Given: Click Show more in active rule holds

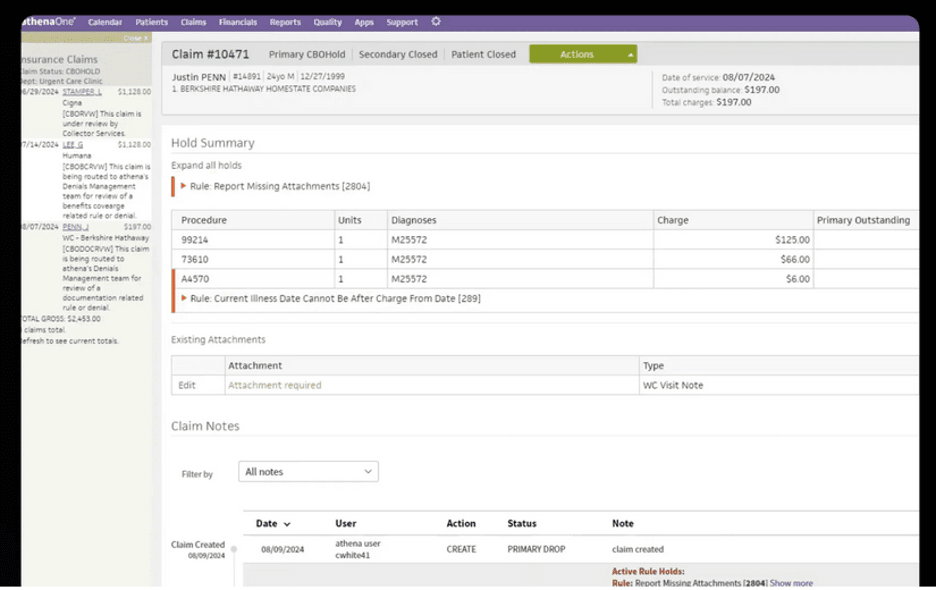Looking at the screenshot, I should (790, 583).
